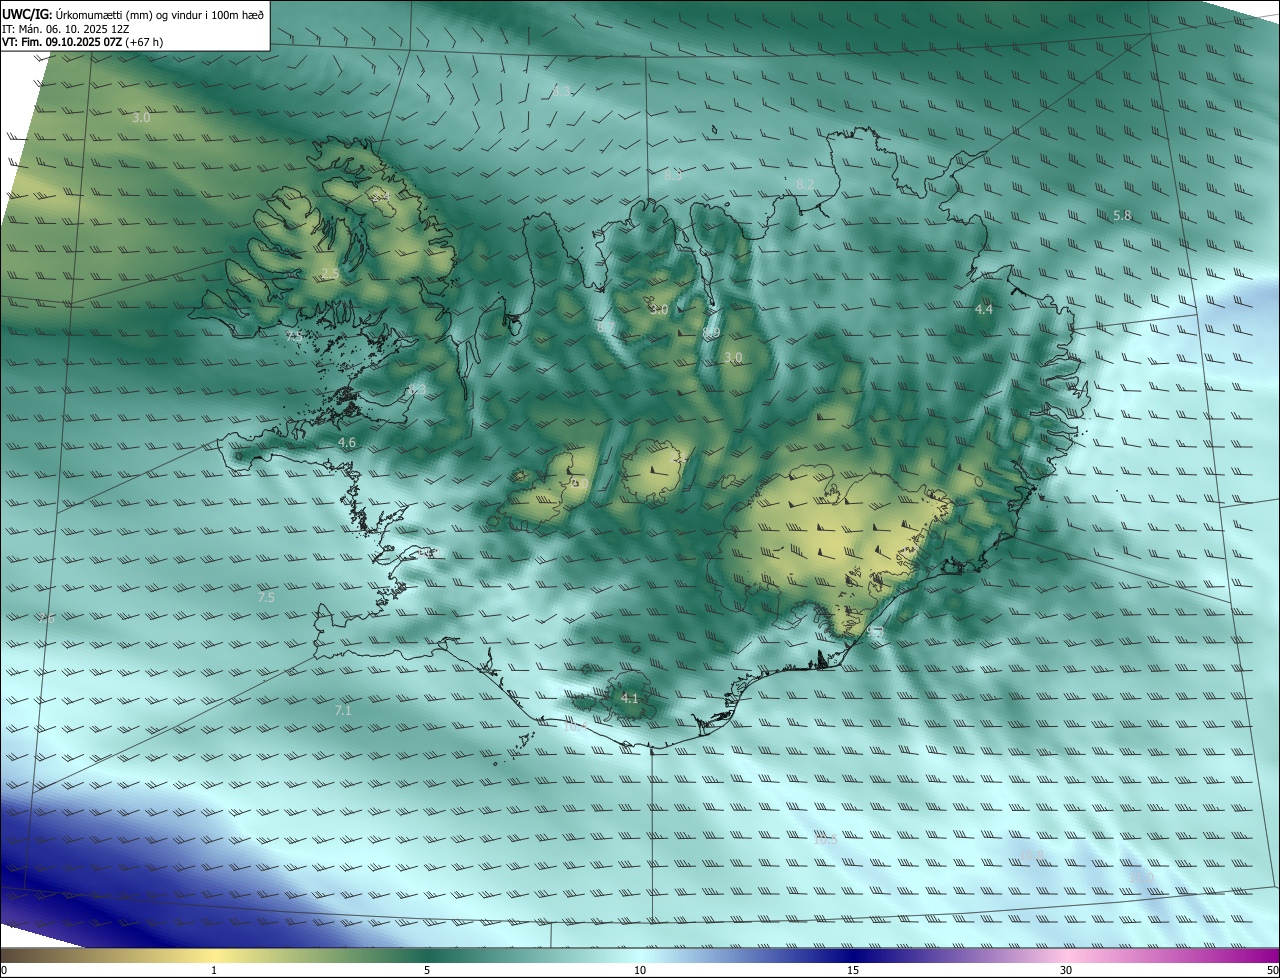Click the color bar tick label 50

pos(1272,970)
